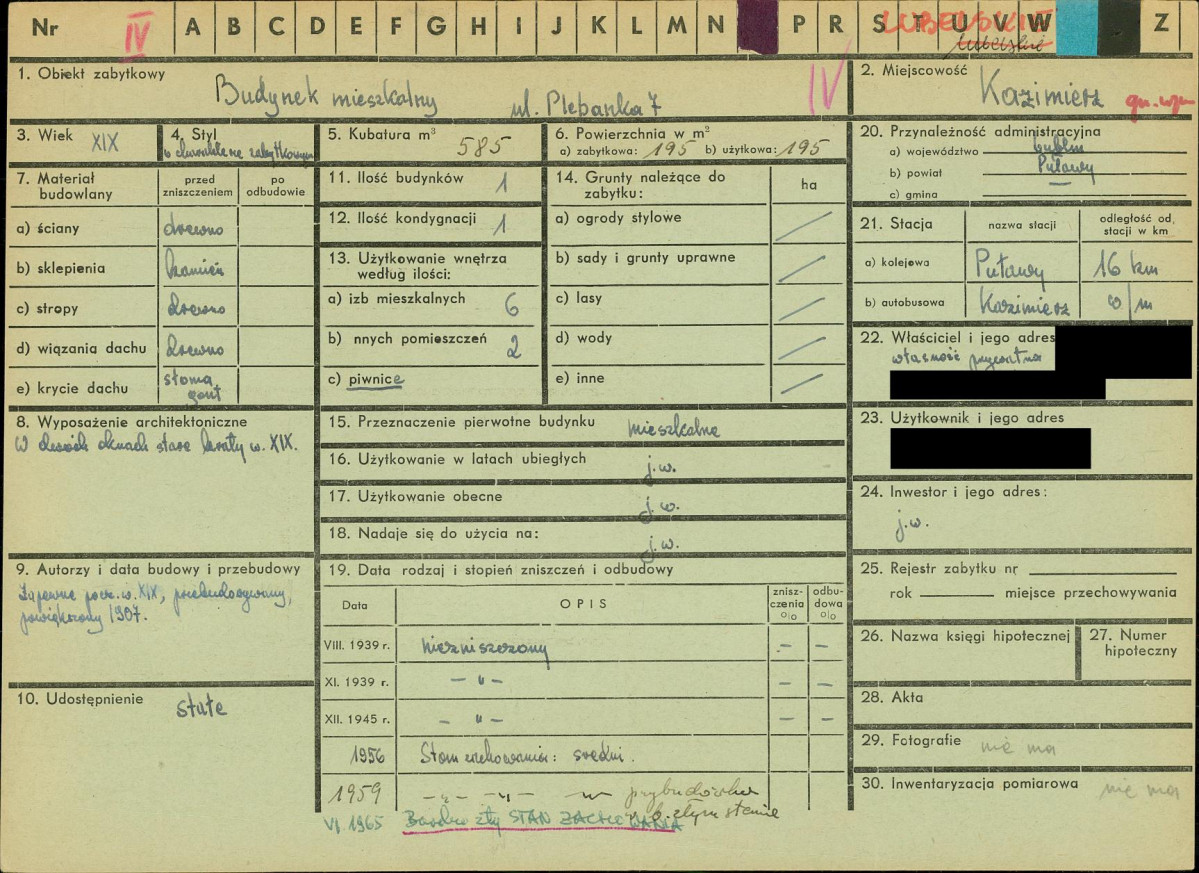Select the letter K index tab
The height and width of the screenshot is (873, 1199).
click(598, 26)
